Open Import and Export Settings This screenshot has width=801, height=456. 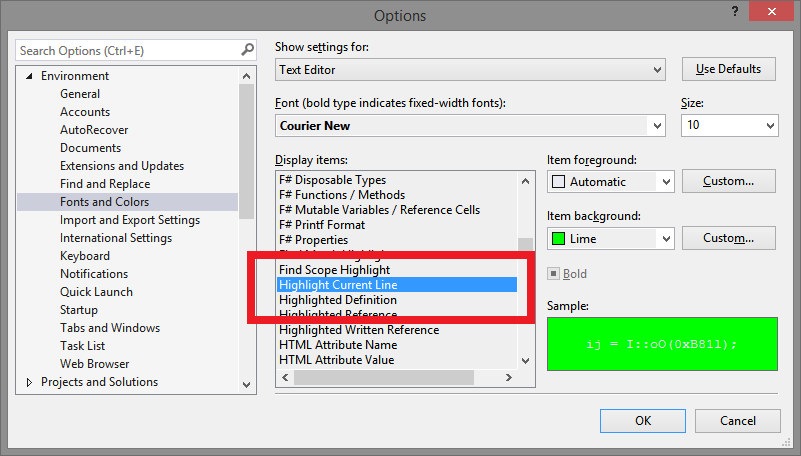(x=130, y=220)
